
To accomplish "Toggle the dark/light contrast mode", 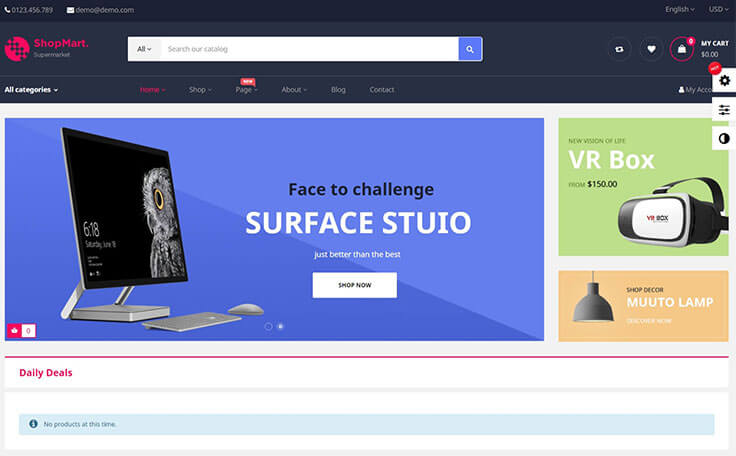I will coord(724,139).
